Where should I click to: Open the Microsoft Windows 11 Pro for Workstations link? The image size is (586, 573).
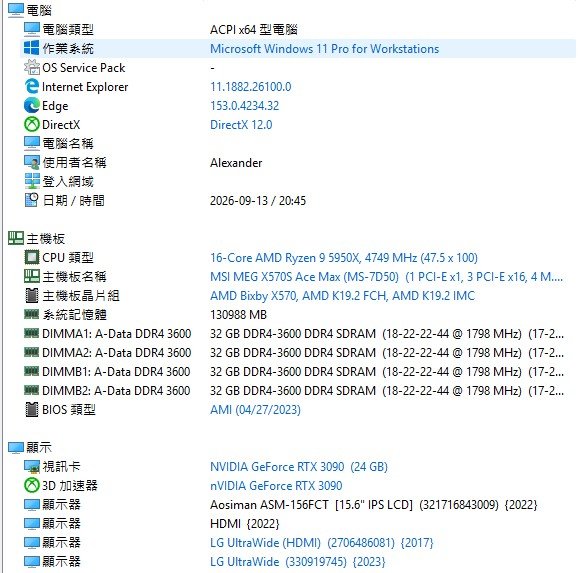point(324,49)
